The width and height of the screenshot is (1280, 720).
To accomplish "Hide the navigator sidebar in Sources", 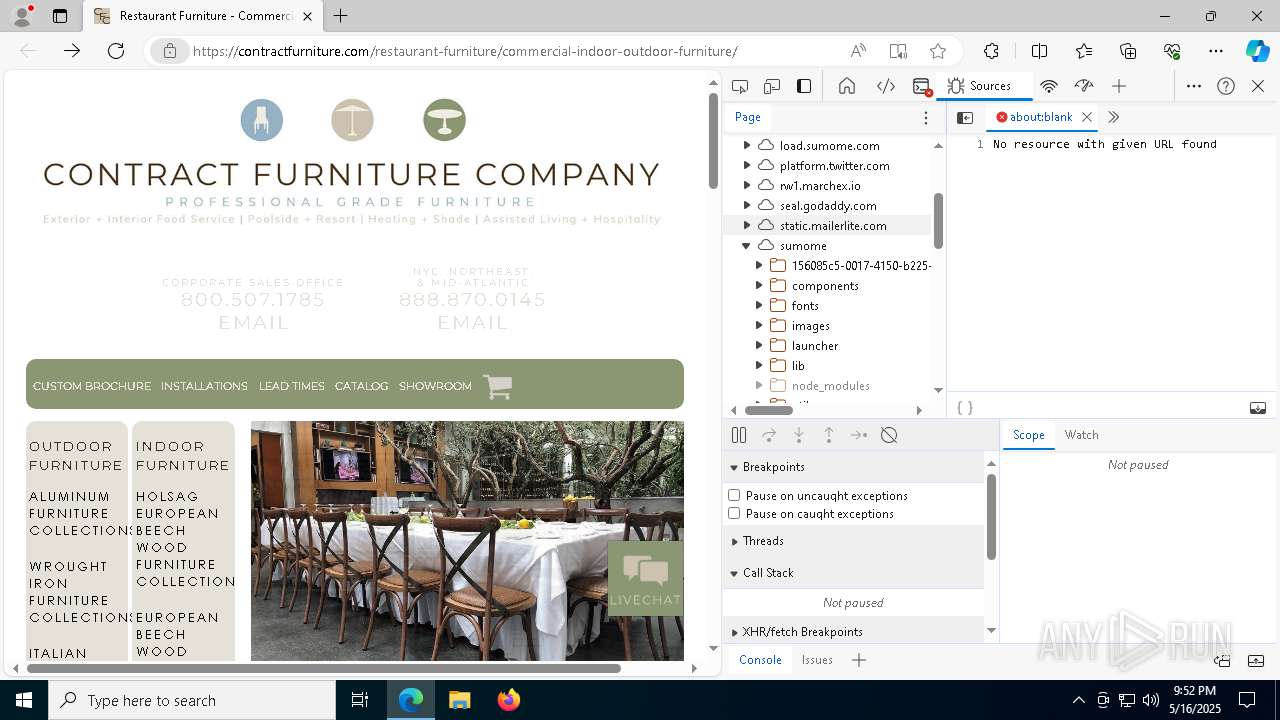I will [x=965, y=117].
